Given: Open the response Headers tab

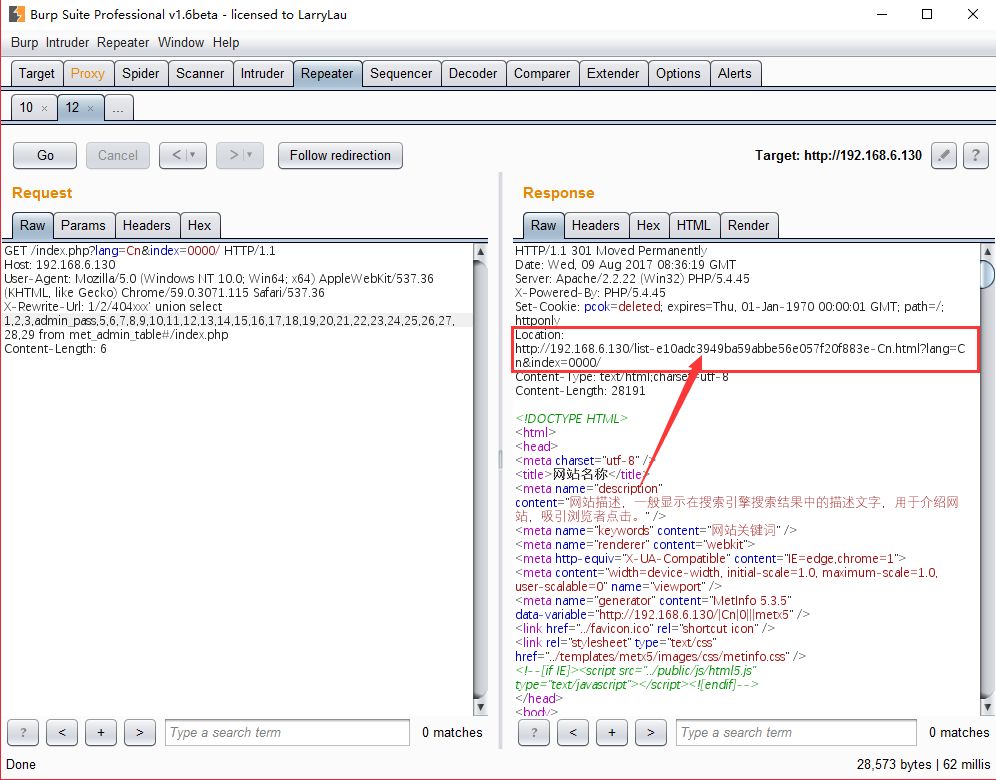Looking at the screenshot, I should pyautogui.click(x=595, y=225).
